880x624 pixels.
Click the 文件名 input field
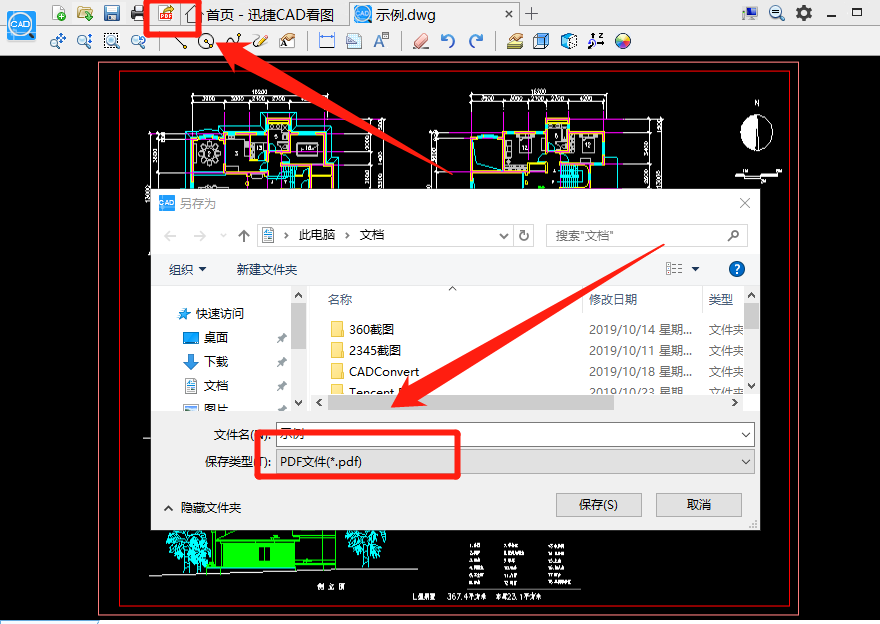[x=508, y=434]
